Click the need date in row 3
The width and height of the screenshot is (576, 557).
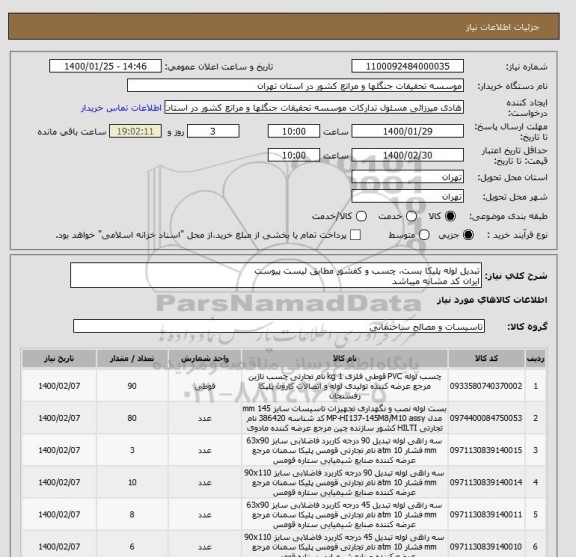coord(59,450)
